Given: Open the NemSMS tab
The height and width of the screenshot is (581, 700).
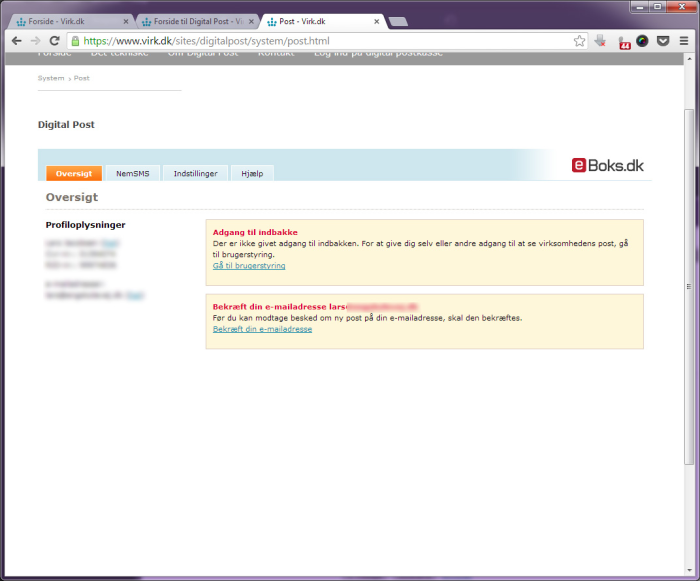Looking at the screenshot, I should (133, 173).
